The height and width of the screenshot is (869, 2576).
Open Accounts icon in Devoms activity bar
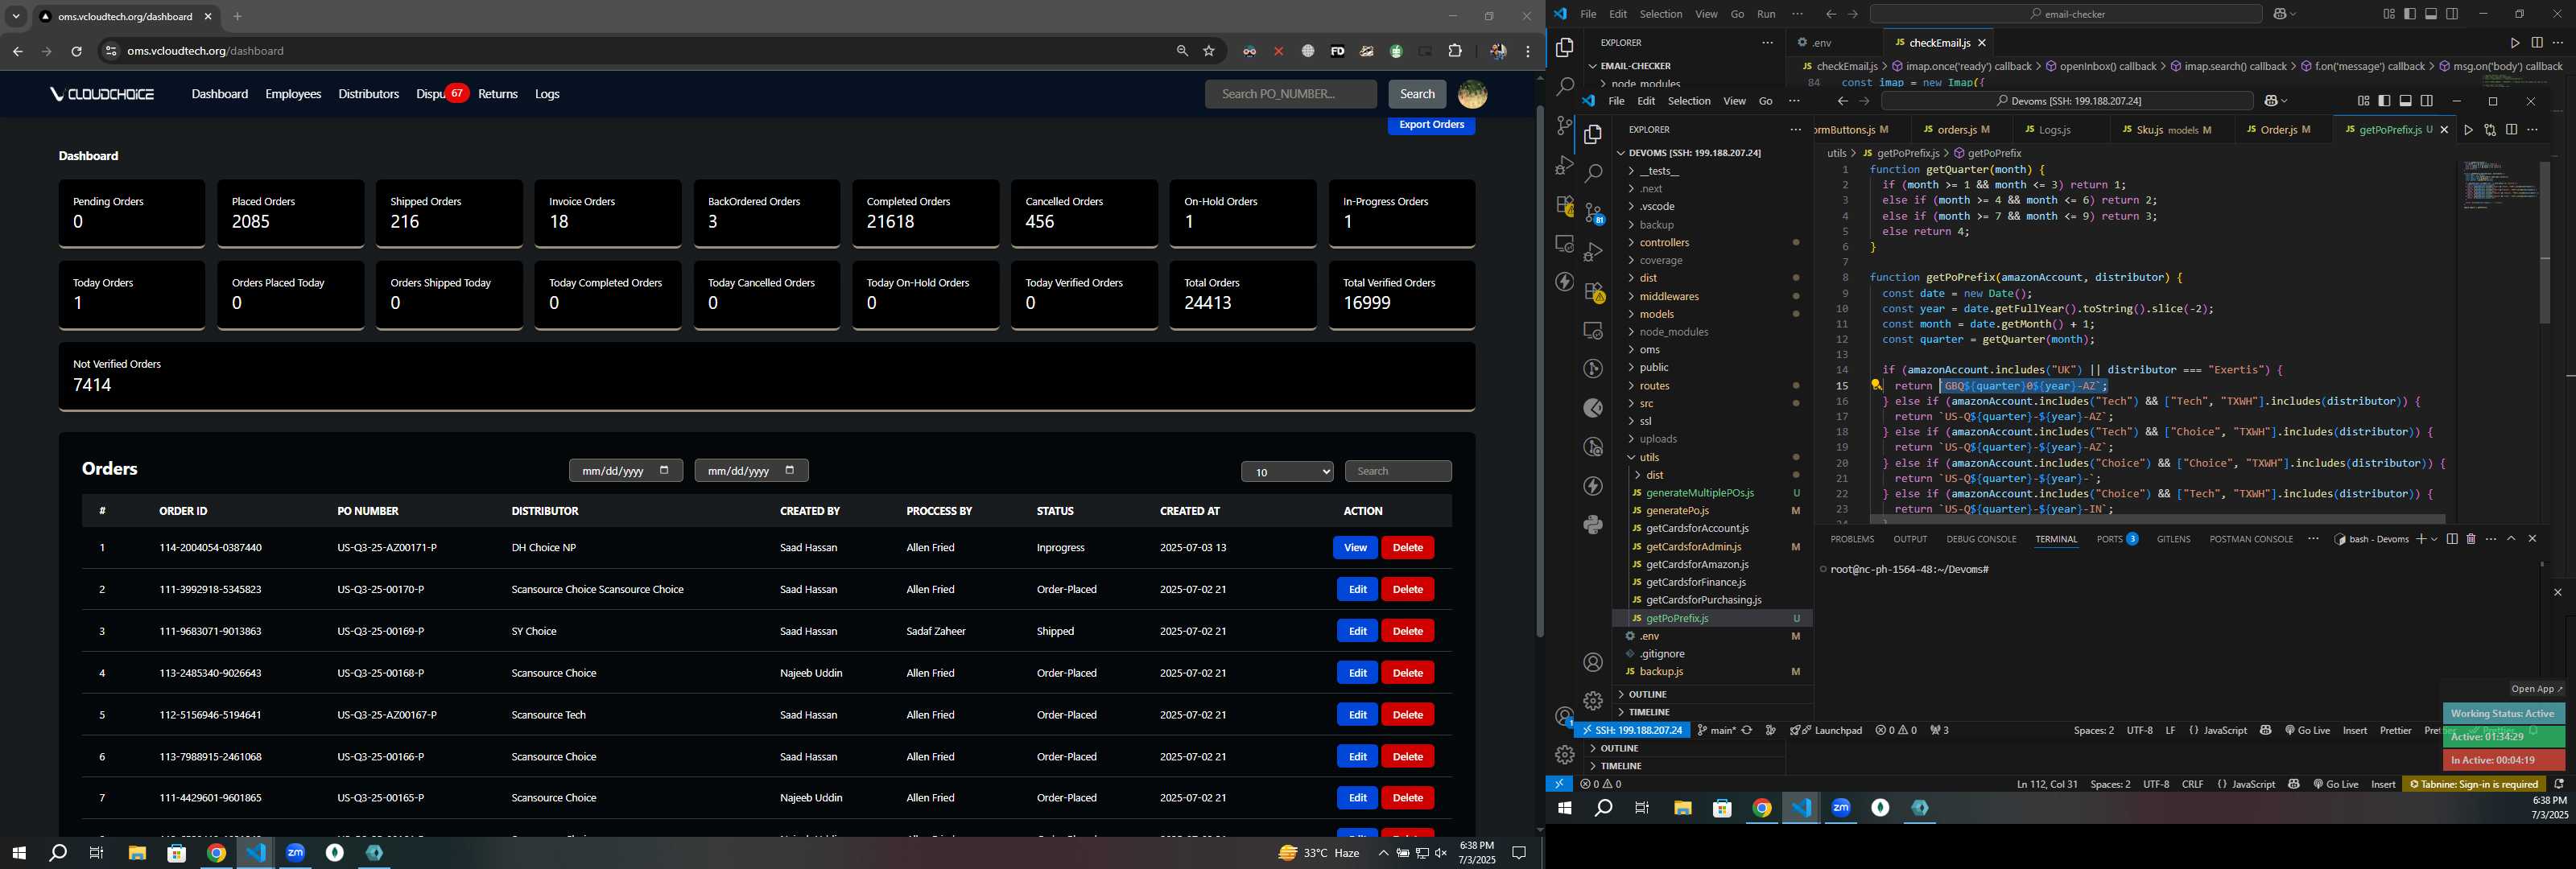pyautogui.click(x=1593, y=662)
